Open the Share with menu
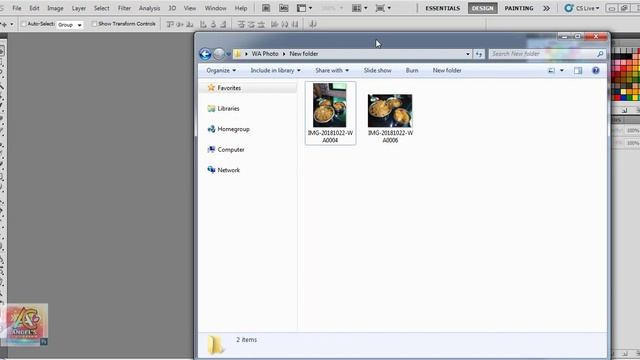640x360 pixels. [x=332, y=71]
